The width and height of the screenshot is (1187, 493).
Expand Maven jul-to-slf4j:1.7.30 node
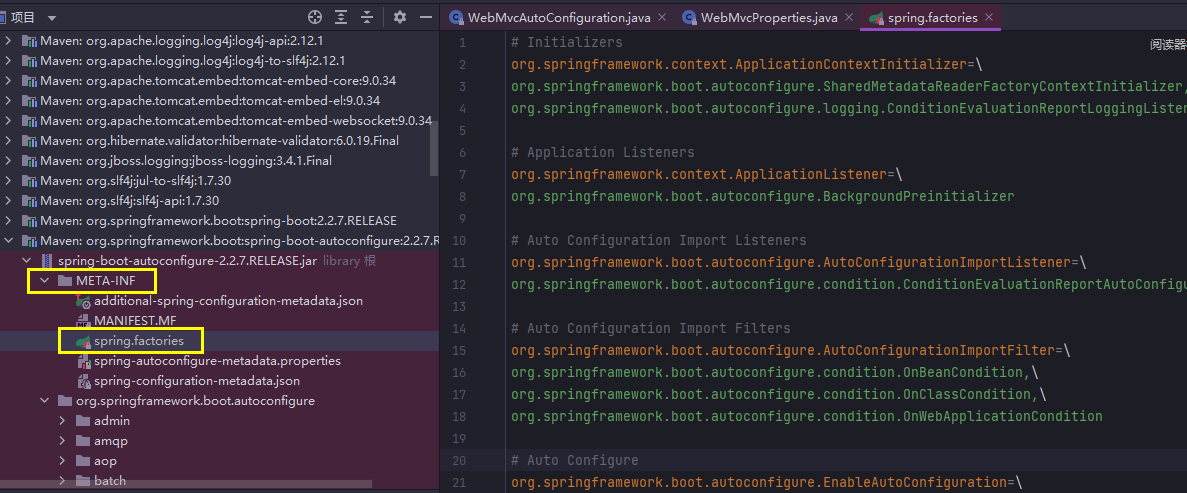pyautogui.click(x=8, y=180)
